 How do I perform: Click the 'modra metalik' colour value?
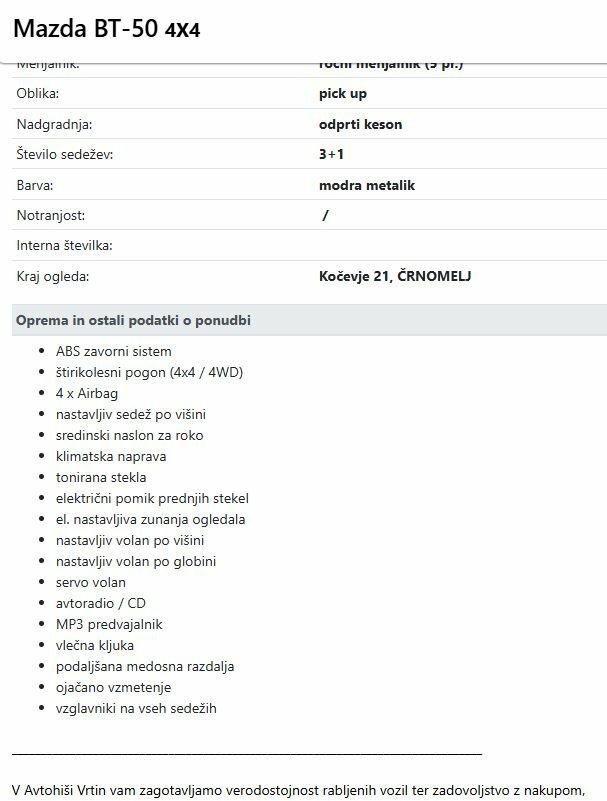[x=366, y=185]
